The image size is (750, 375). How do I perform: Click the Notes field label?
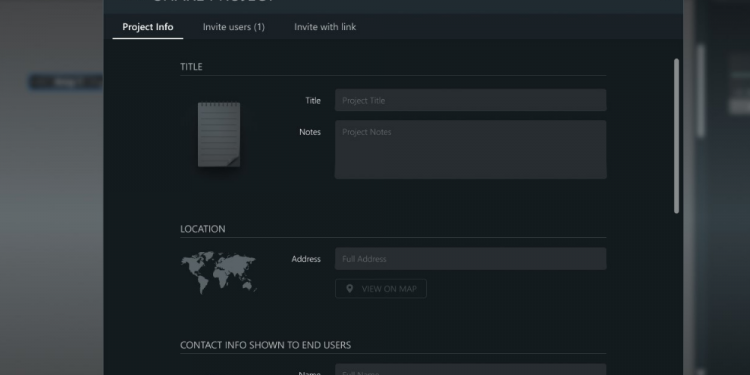[x=310, y=132]
